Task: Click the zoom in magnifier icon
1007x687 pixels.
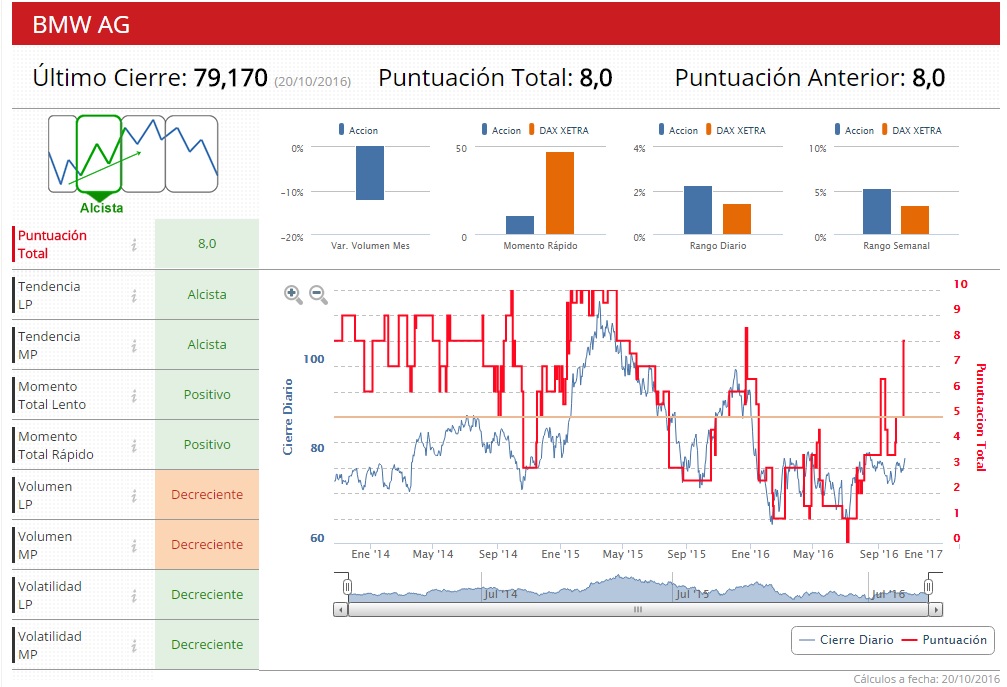Action: [x=293, y=295]
